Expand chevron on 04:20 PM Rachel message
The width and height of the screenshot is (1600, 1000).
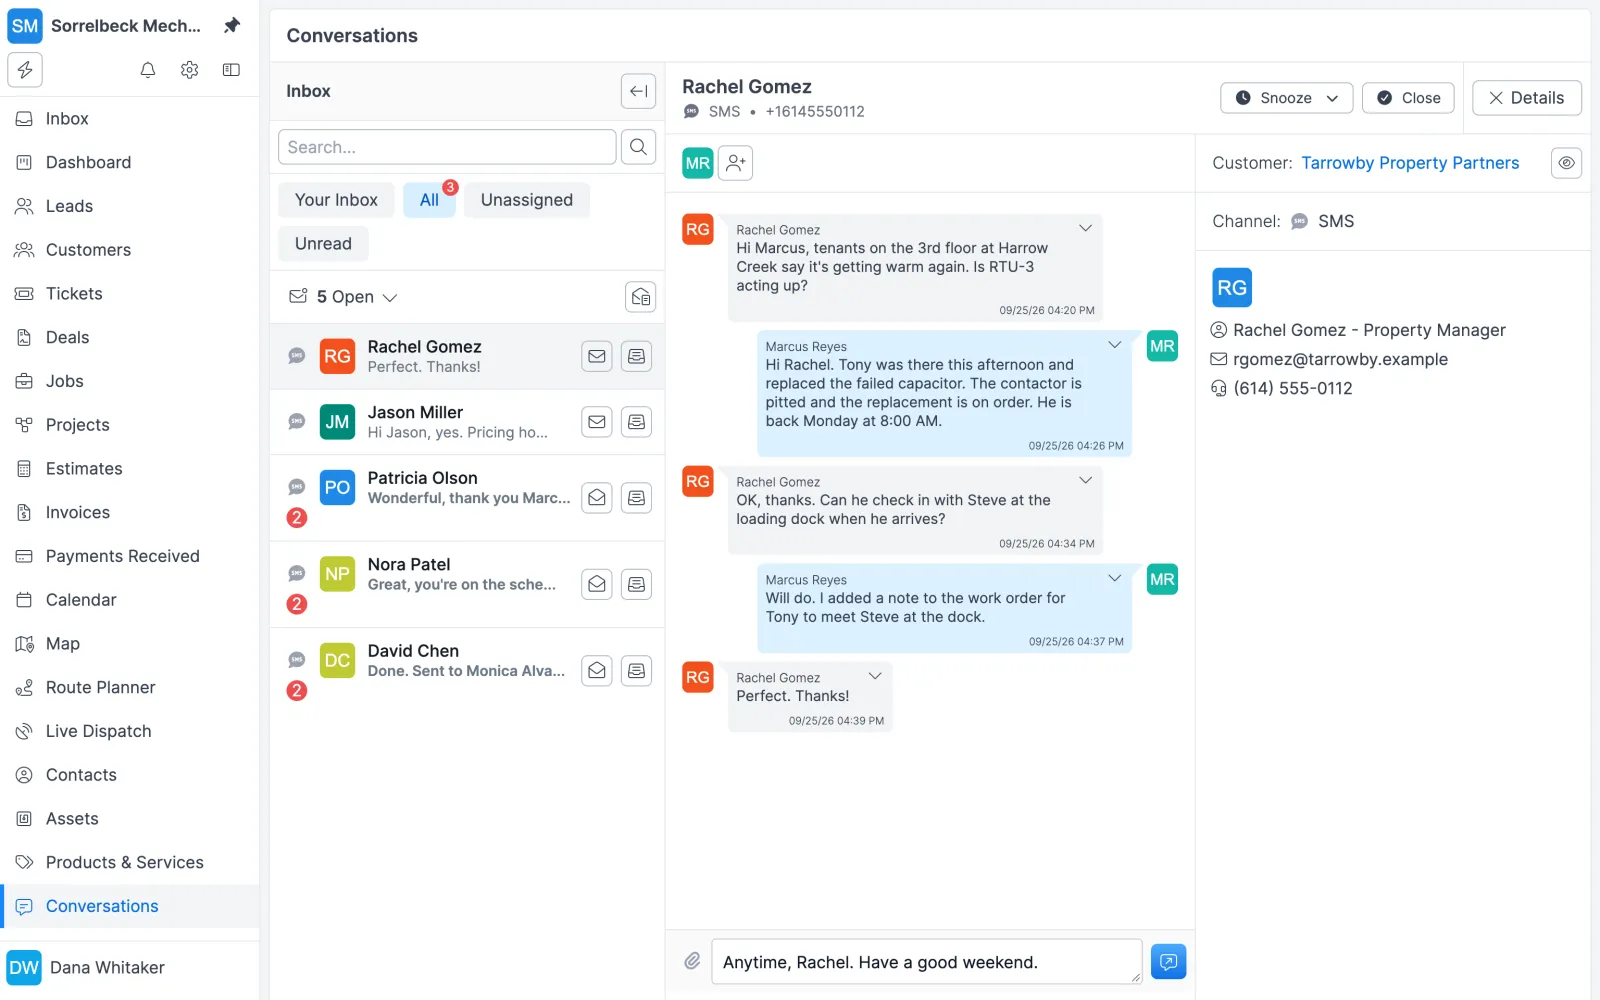[x=1085, y=229]
